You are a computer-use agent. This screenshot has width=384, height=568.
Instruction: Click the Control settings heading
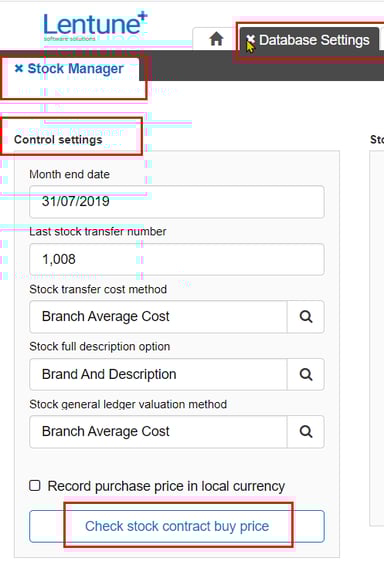tap(58, 140)
